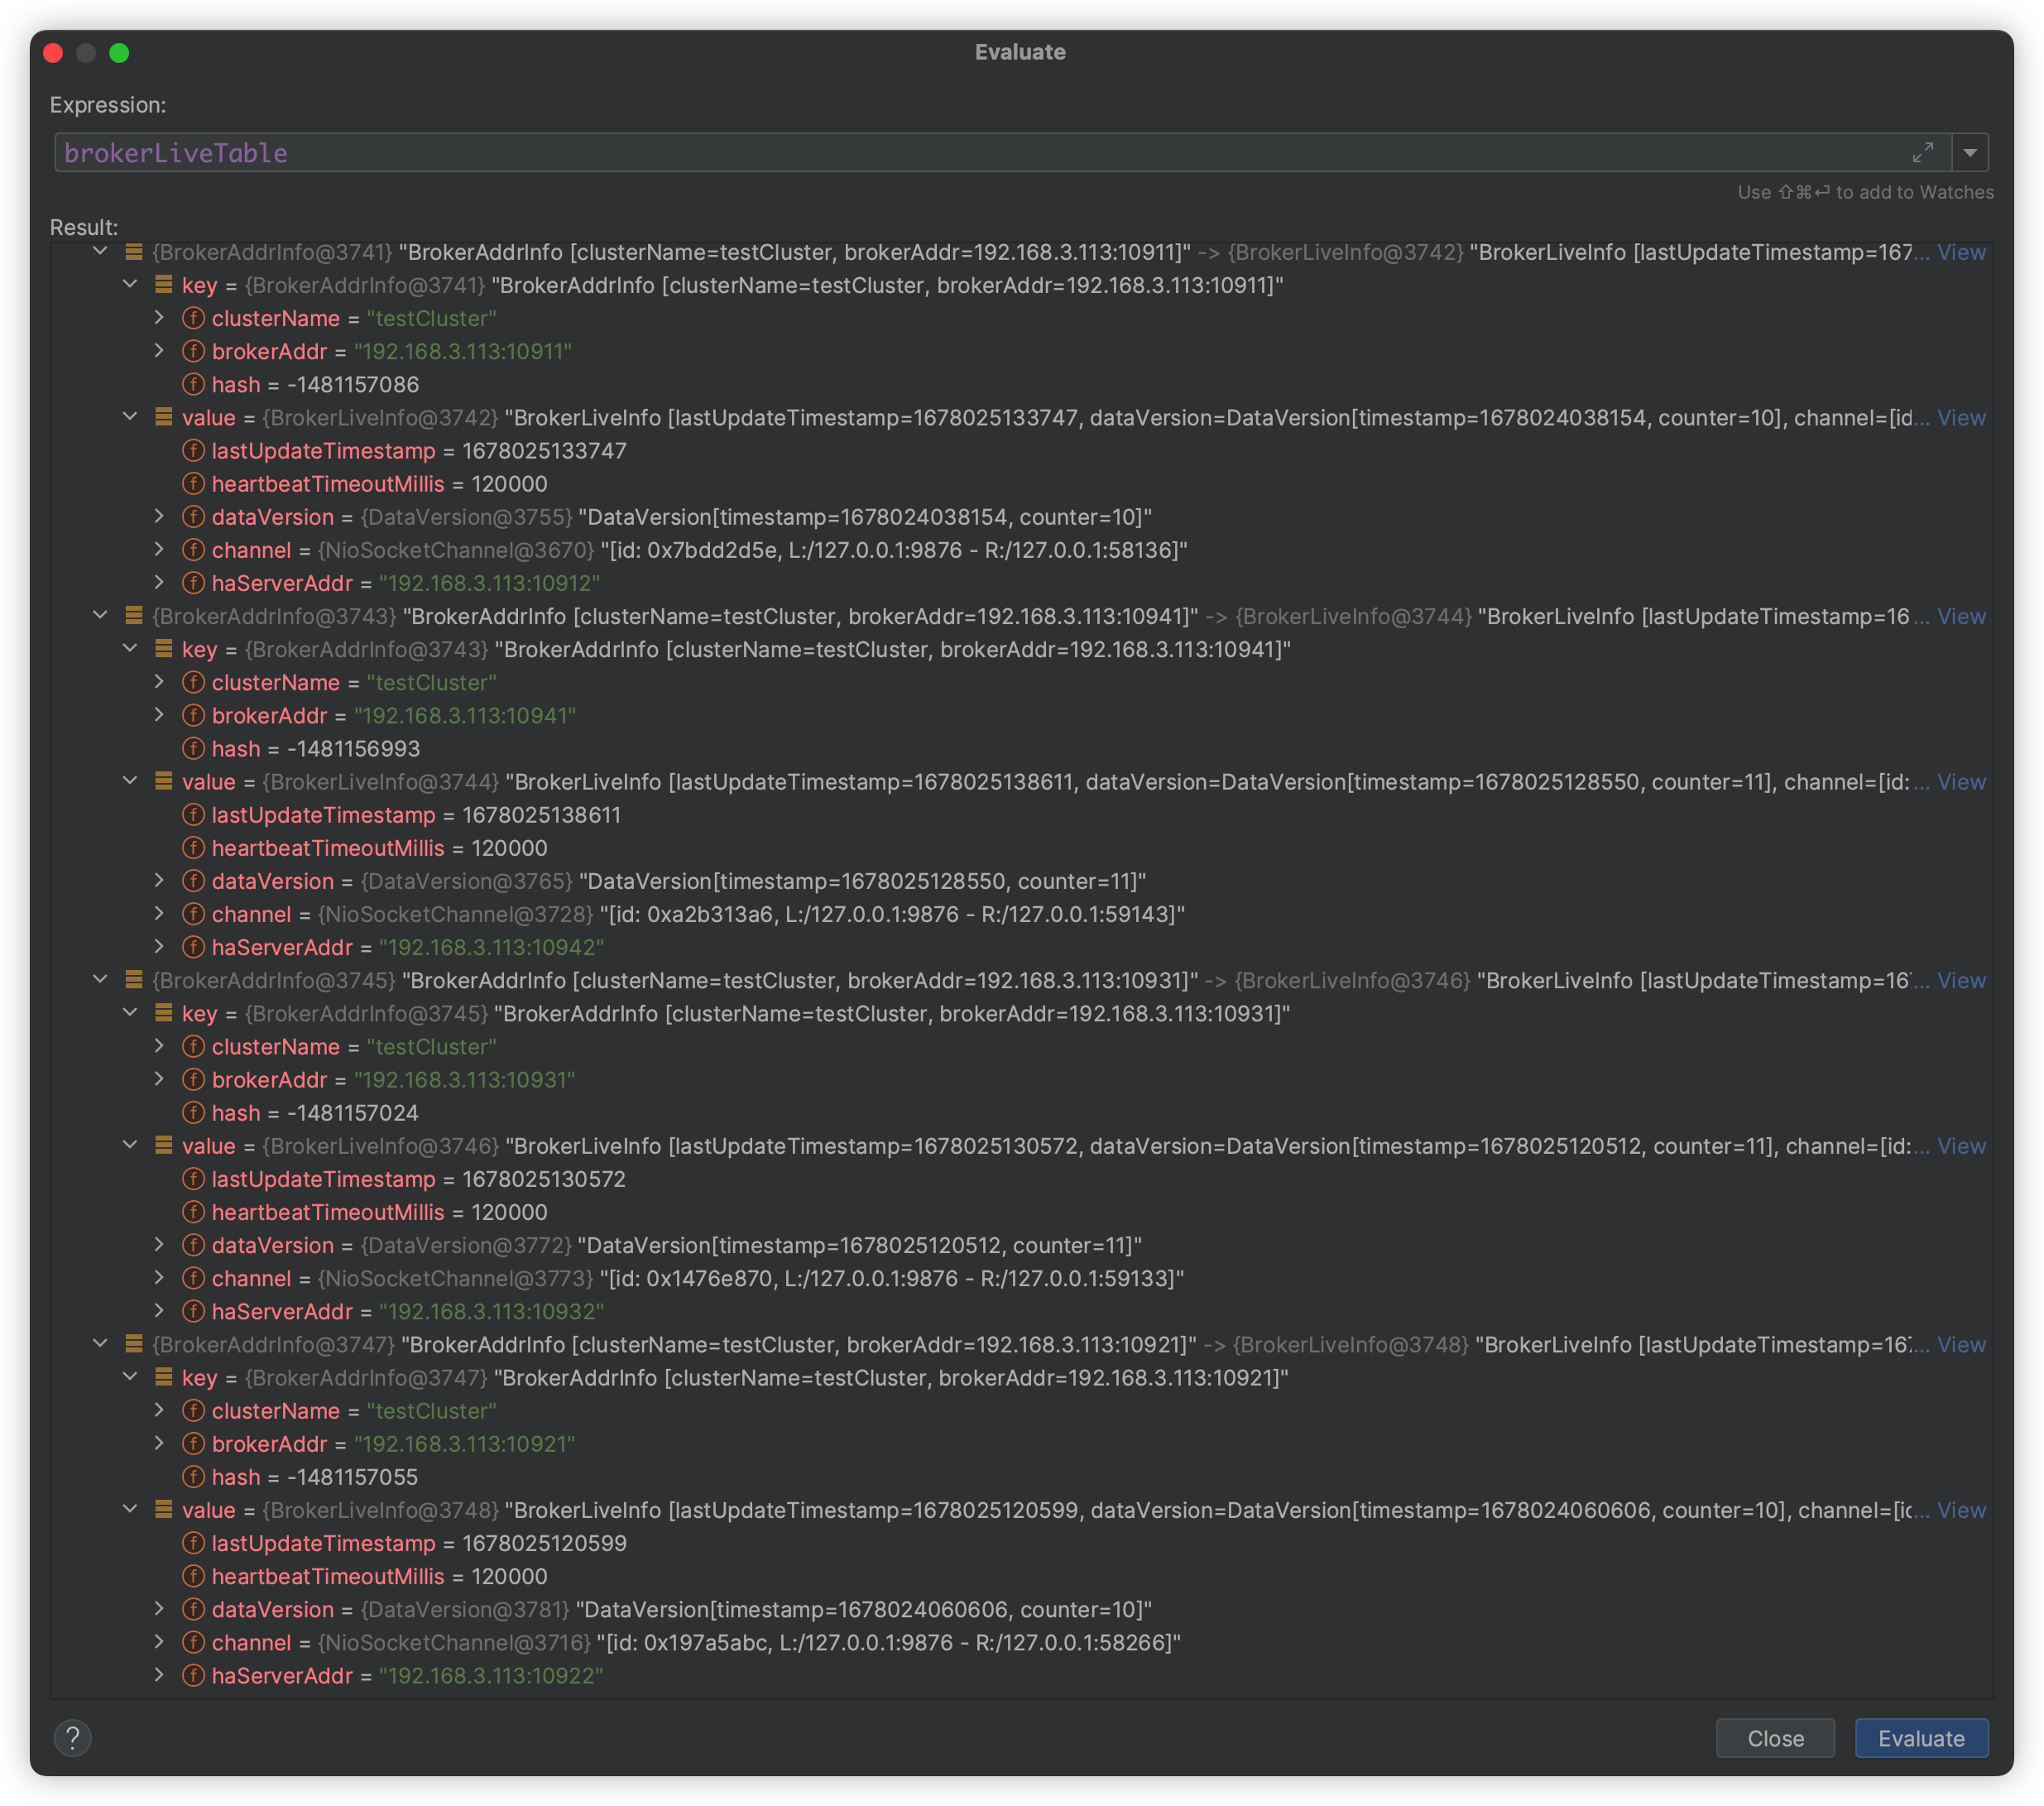This screenshot has width=2044, height=1806.
Task: Click the expand editor icon in Expression field
Action: (1922, 152)
